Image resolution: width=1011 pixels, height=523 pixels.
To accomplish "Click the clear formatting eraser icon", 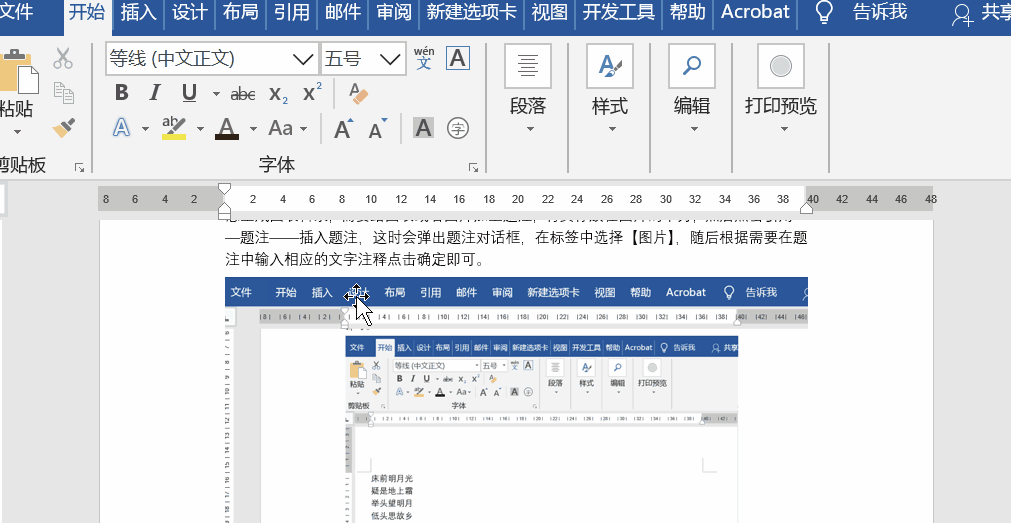I will click(x=358, y=94).
